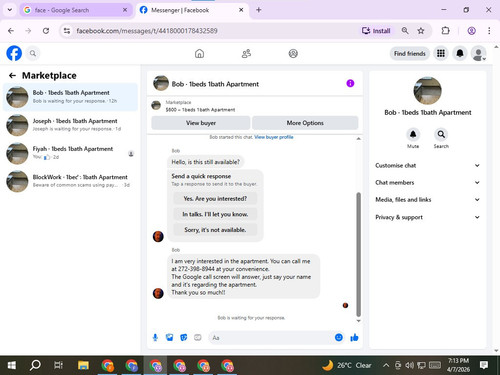Click the chat scrollbar thumb
This screenshot has width=500, height=375.
point(359,254)
